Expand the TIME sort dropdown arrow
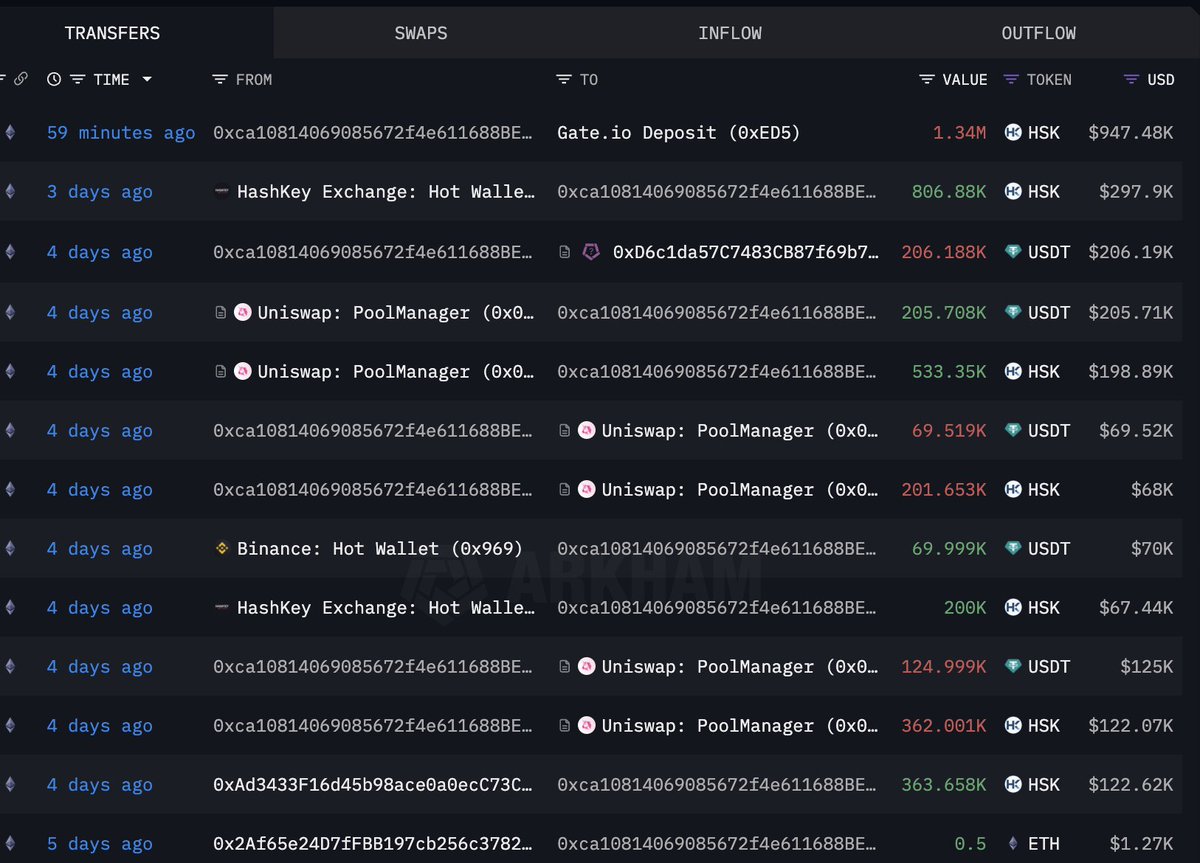The image size is (1200, 863). point(147,79)
